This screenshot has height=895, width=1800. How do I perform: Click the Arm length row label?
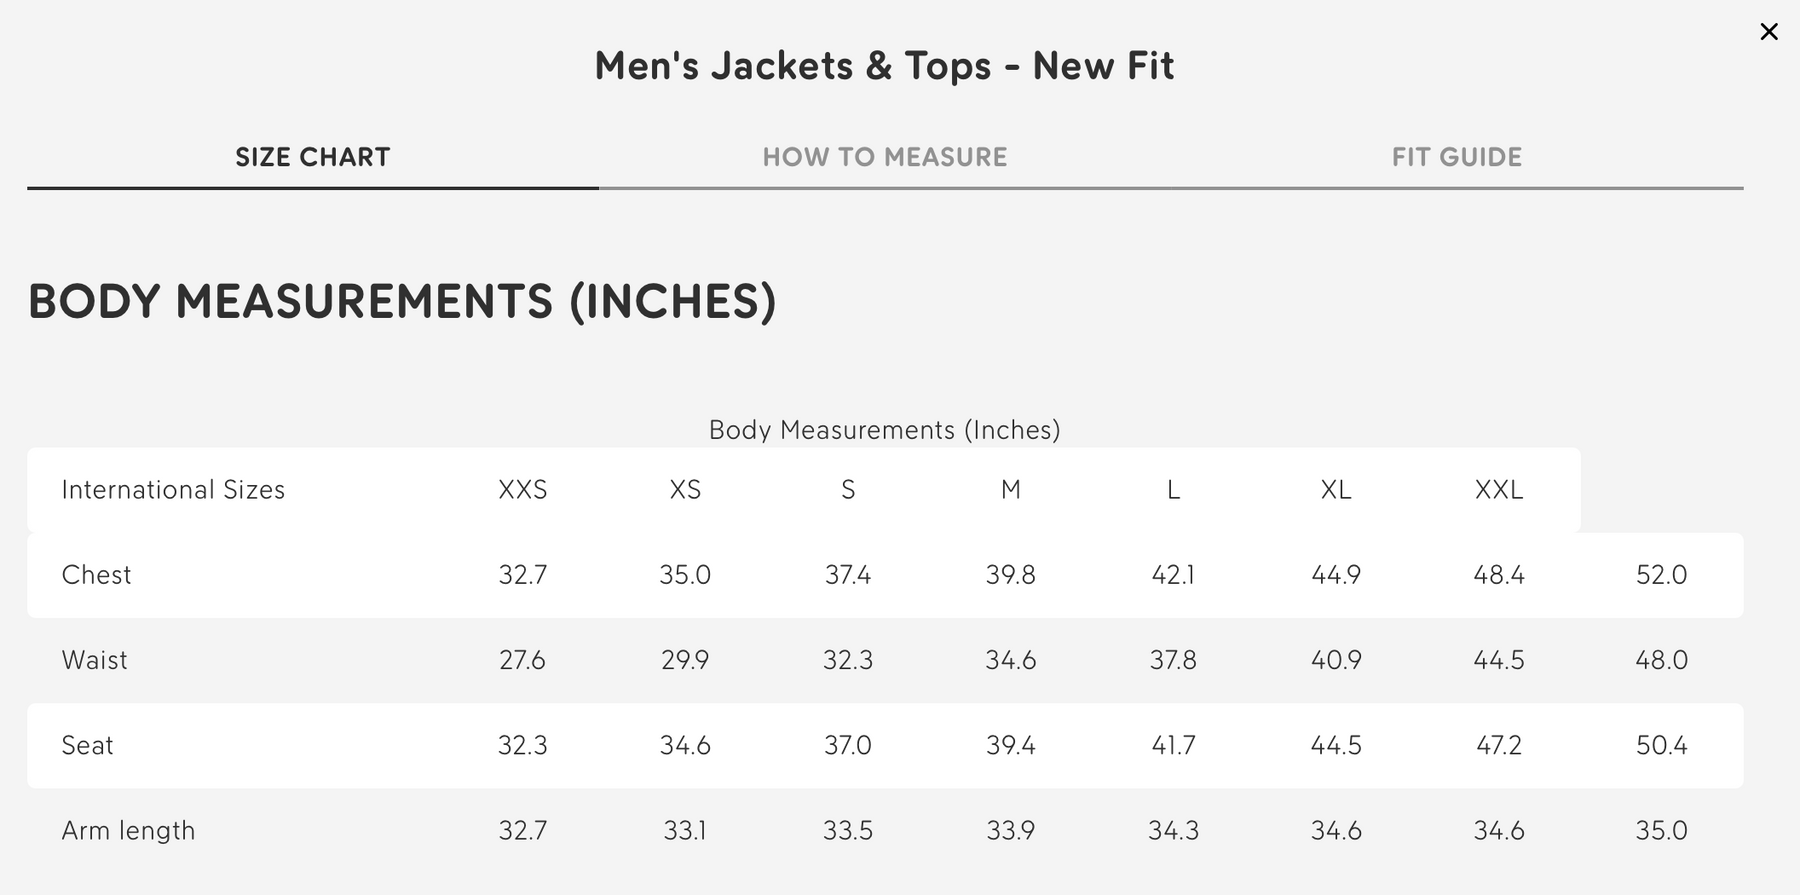click(128, 830)
